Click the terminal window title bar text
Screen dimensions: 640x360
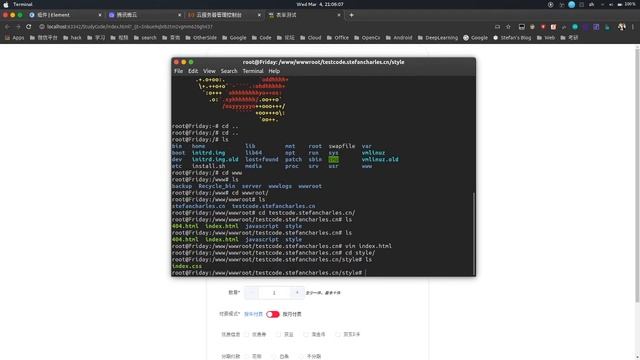[323, 62]
